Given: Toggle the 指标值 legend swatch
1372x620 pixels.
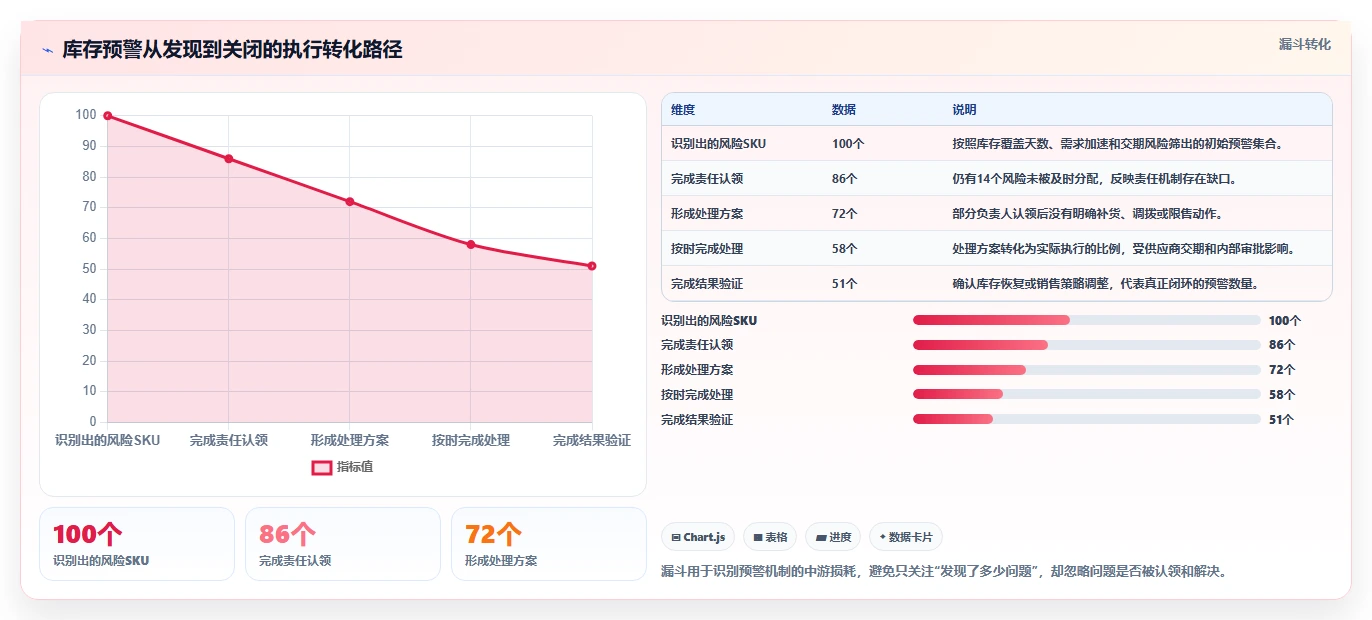Looking at the screenshot, I should coord(322,467).
